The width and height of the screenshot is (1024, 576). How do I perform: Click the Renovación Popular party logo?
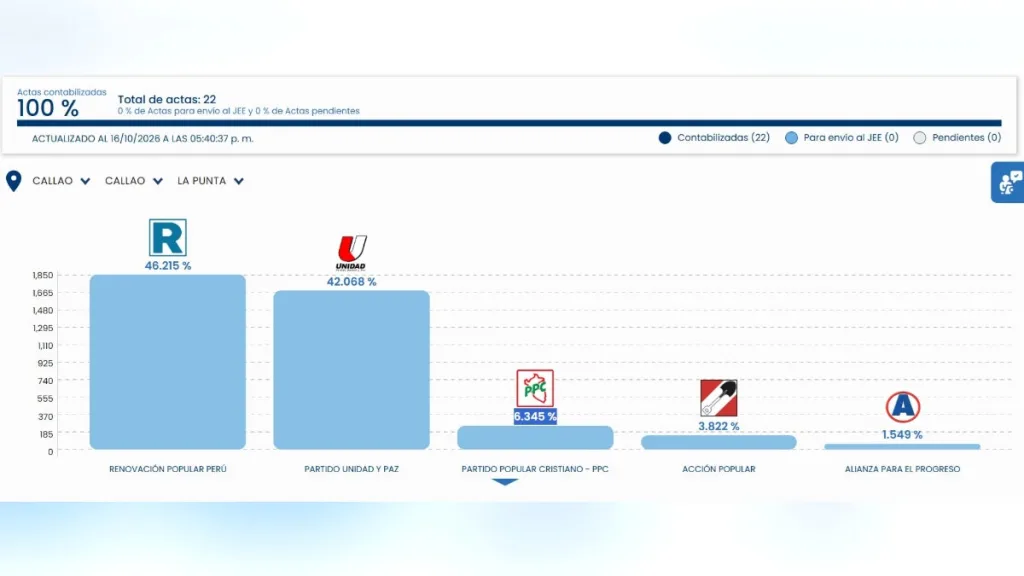[168, 238]
